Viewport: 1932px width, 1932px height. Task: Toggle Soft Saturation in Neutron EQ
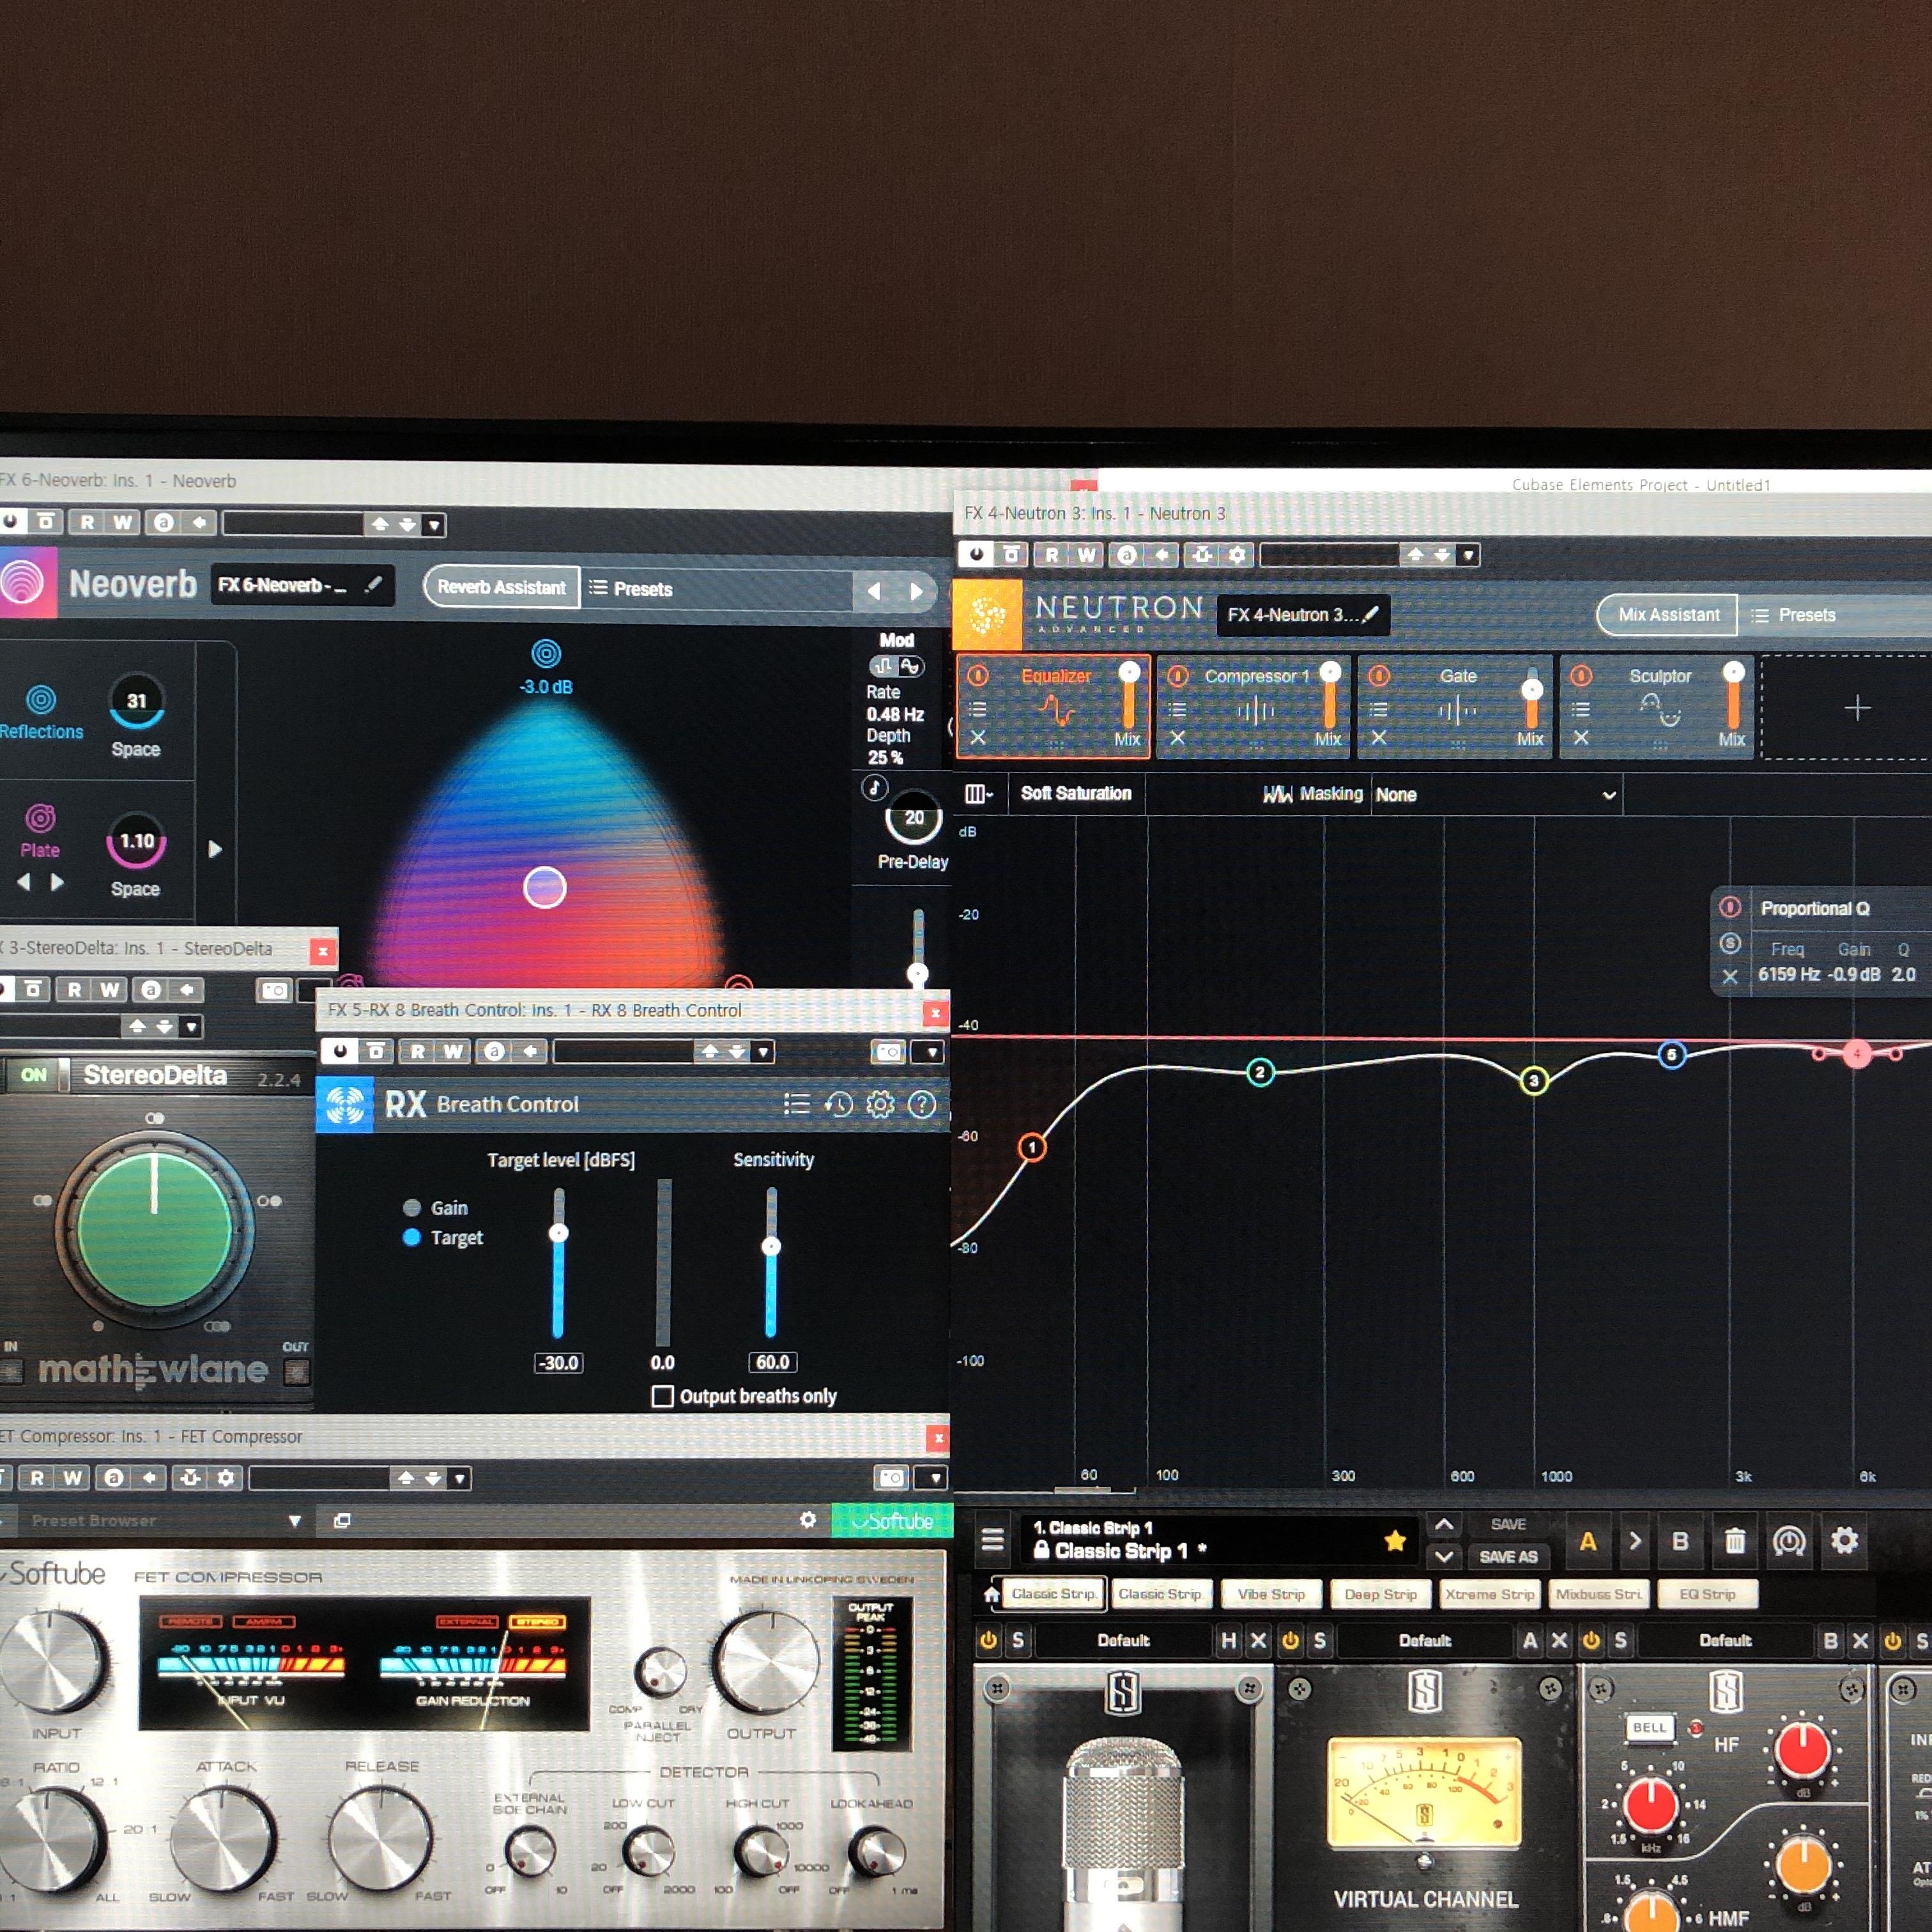pyautogui.click(x=1076, y=793)
